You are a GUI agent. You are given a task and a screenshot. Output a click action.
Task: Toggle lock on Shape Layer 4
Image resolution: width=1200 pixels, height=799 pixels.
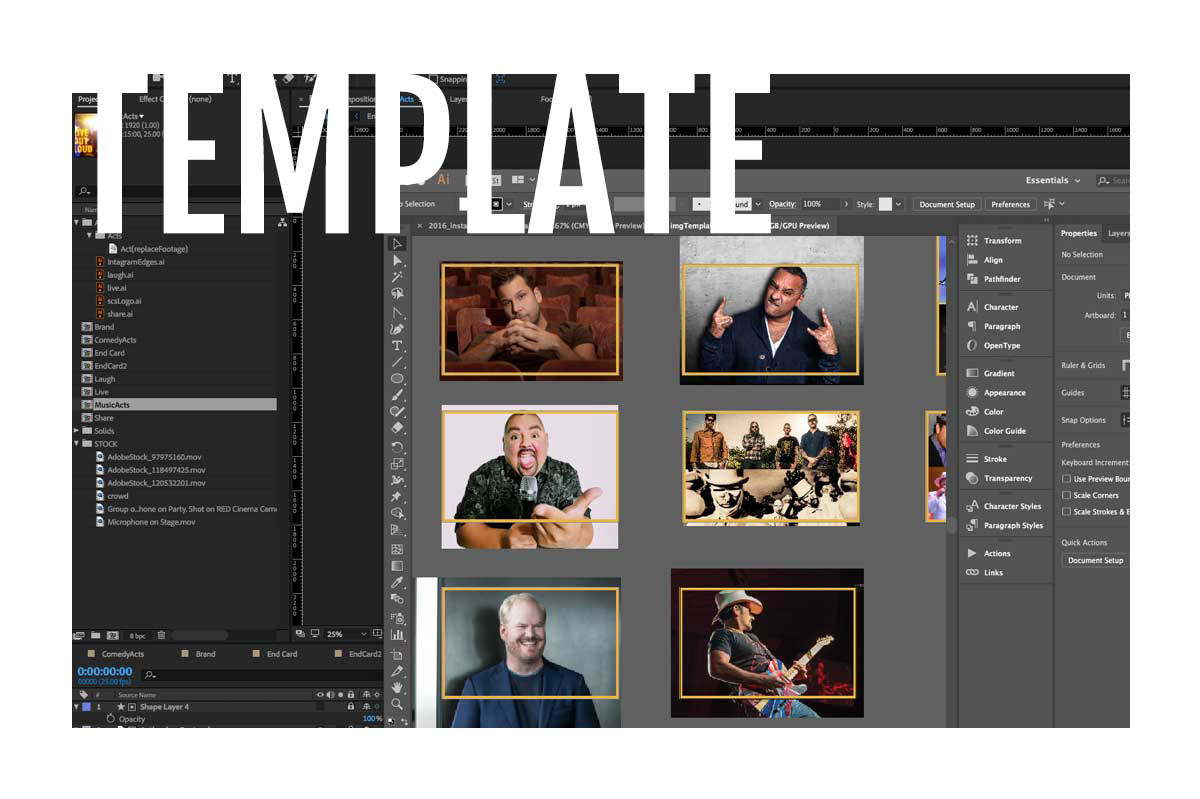351,707
